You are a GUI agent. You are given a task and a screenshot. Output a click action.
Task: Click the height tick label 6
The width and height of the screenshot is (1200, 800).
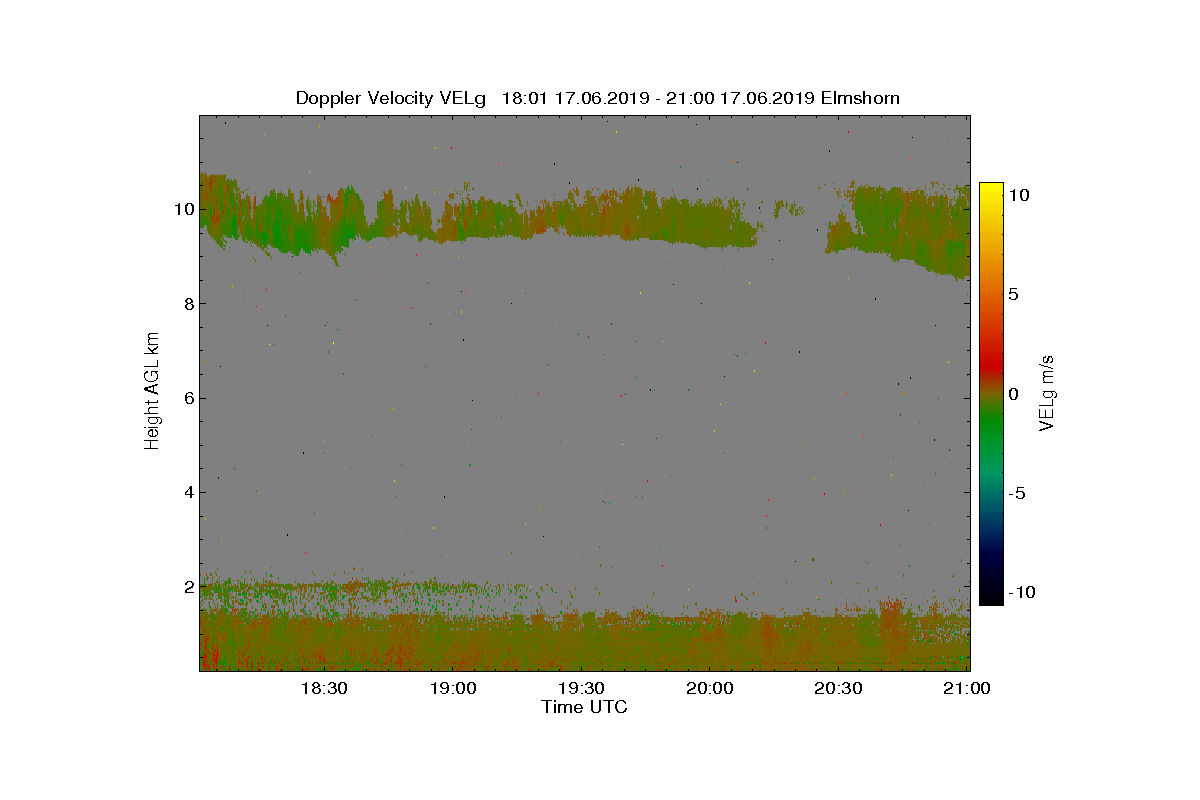[x=187, y=398]
